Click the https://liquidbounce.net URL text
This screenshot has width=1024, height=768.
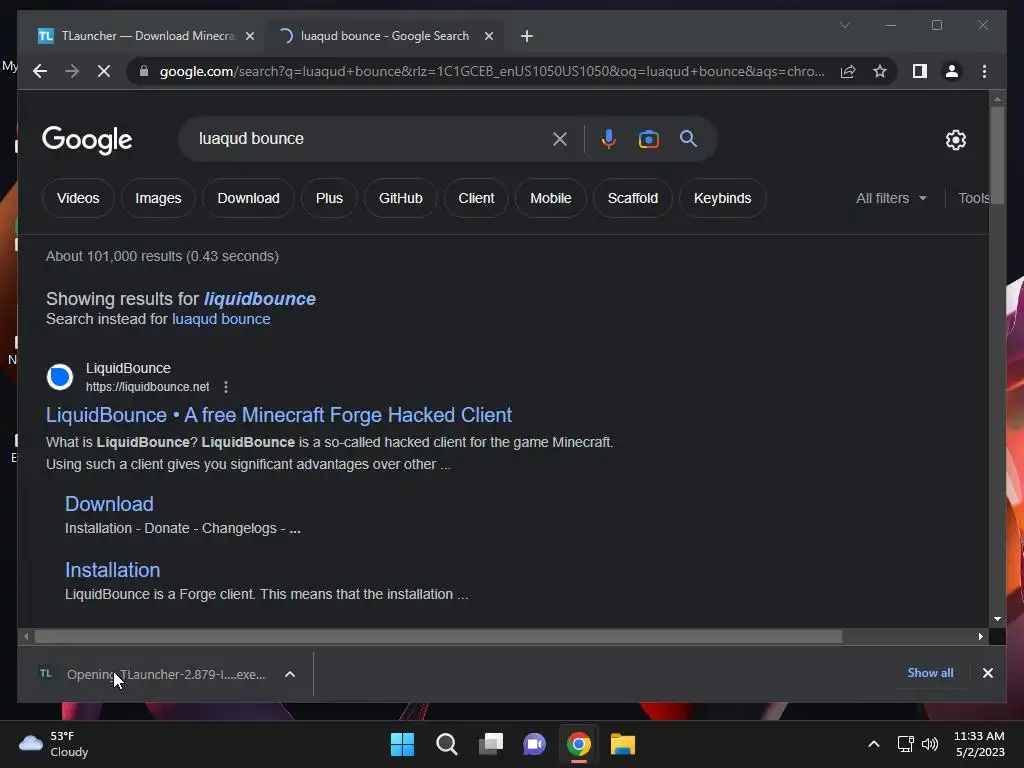148,387
